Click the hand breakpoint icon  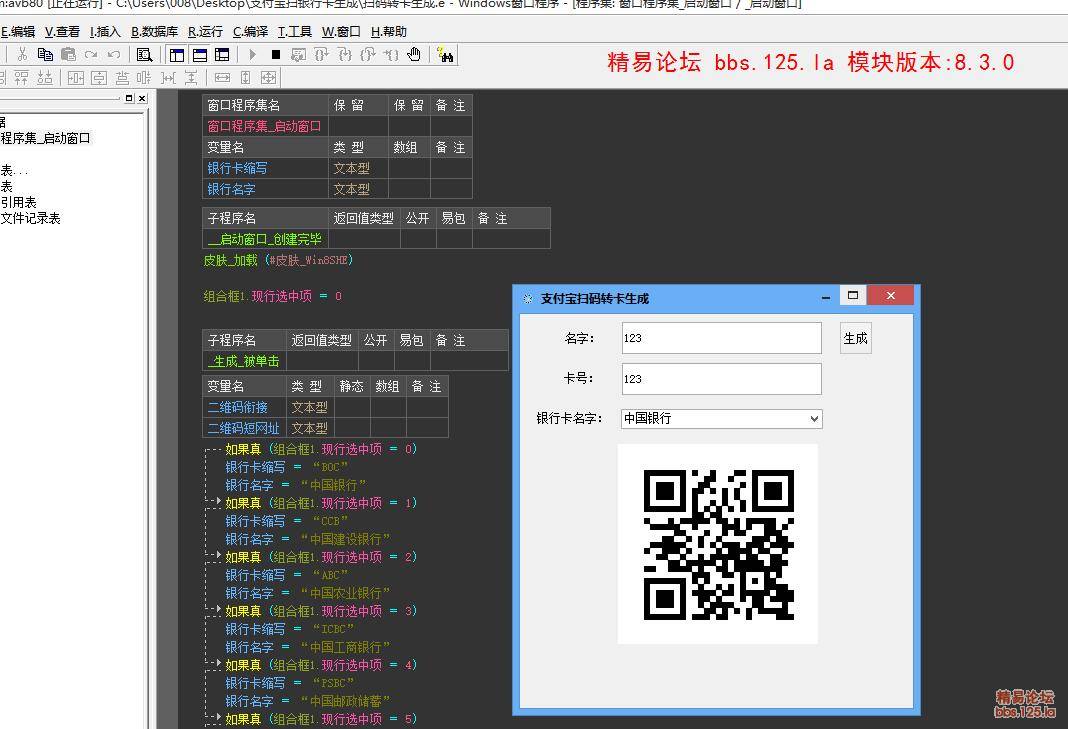click(x=414, y=55)
